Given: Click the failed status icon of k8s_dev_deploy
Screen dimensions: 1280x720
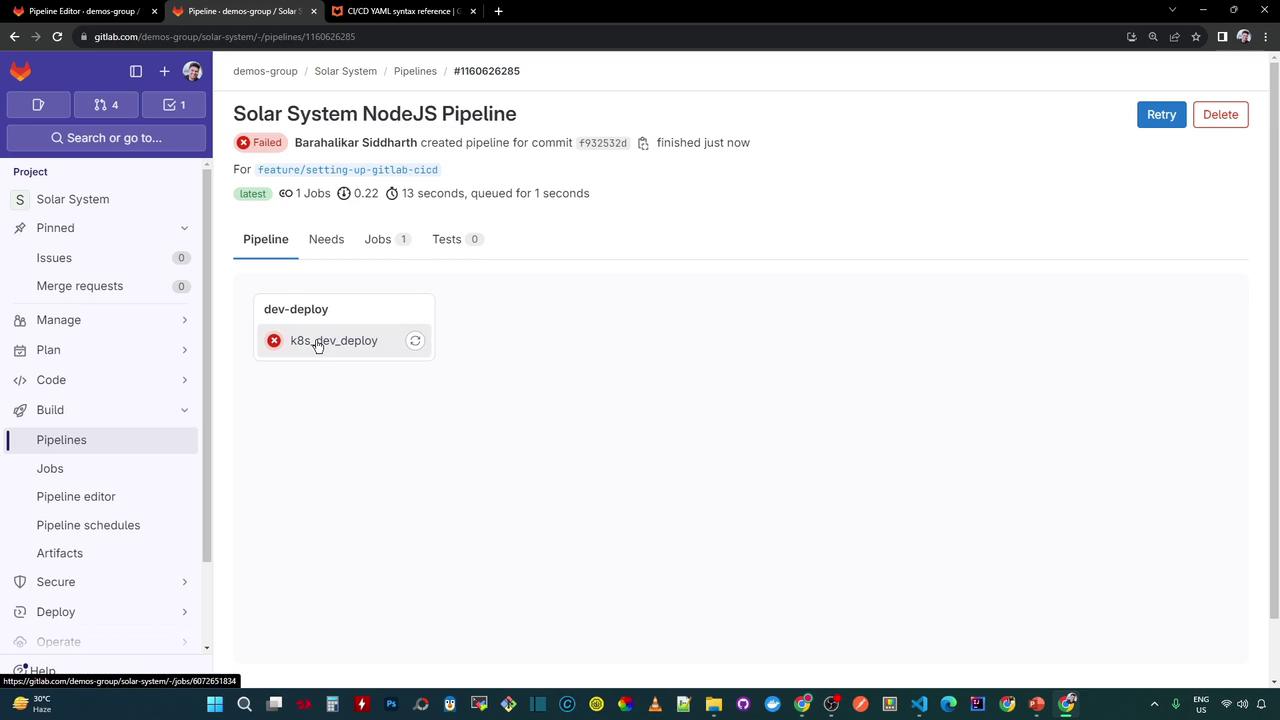Looking at the screenshot, I should pos(274,341).
